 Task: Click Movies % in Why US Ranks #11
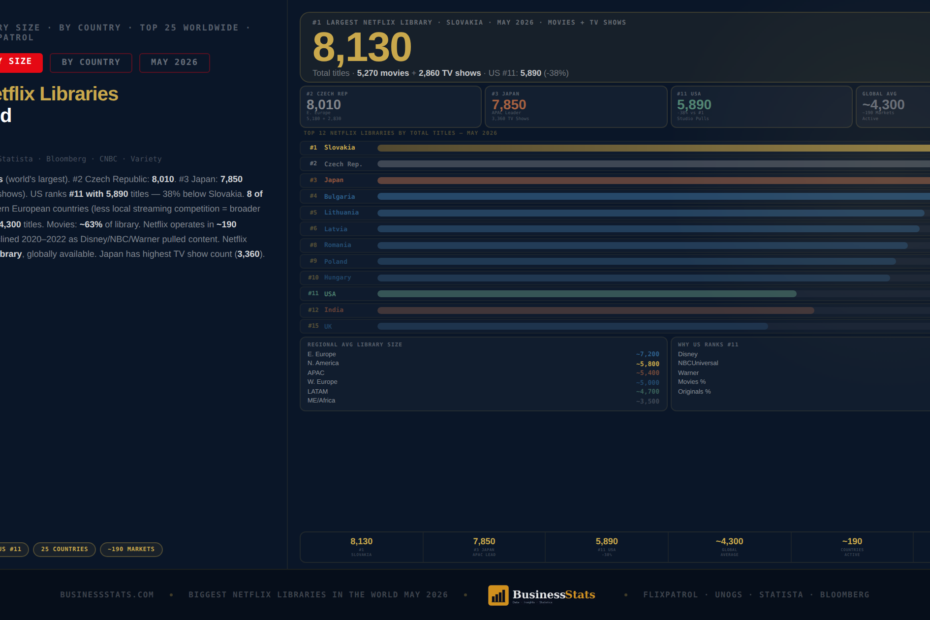(x=692, y=382)
